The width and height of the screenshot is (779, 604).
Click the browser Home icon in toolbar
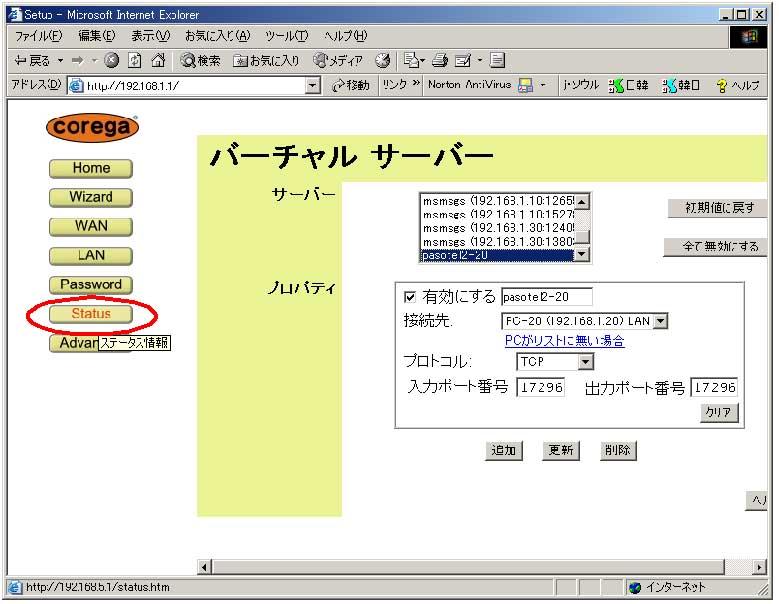[x=157, y=61]
